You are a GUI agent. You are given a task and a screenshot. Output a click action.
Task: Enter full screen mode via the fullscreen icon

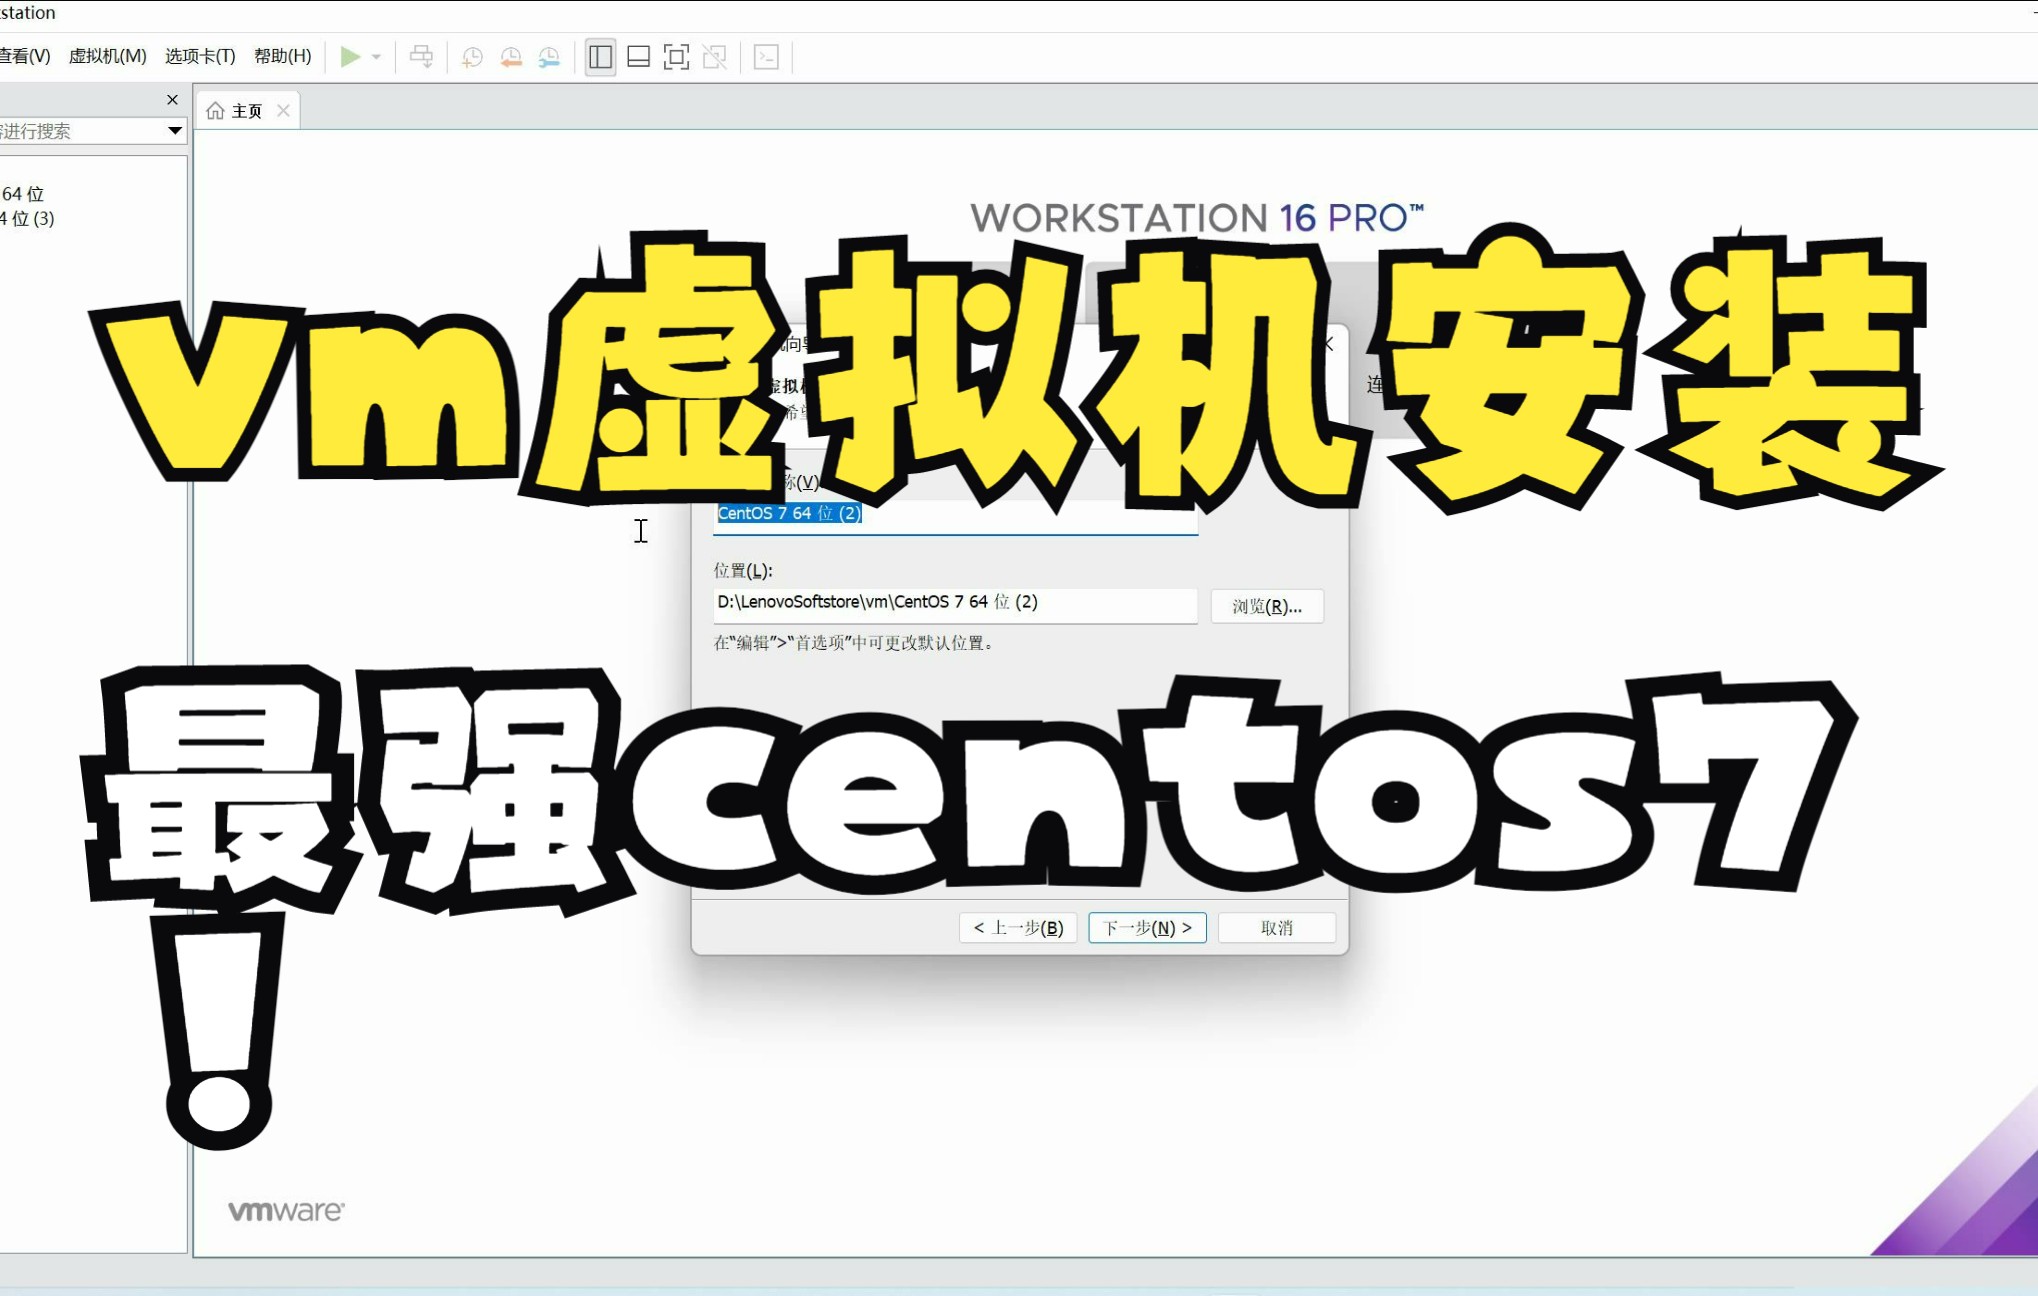pyautogui.click(x=676, y=57)
